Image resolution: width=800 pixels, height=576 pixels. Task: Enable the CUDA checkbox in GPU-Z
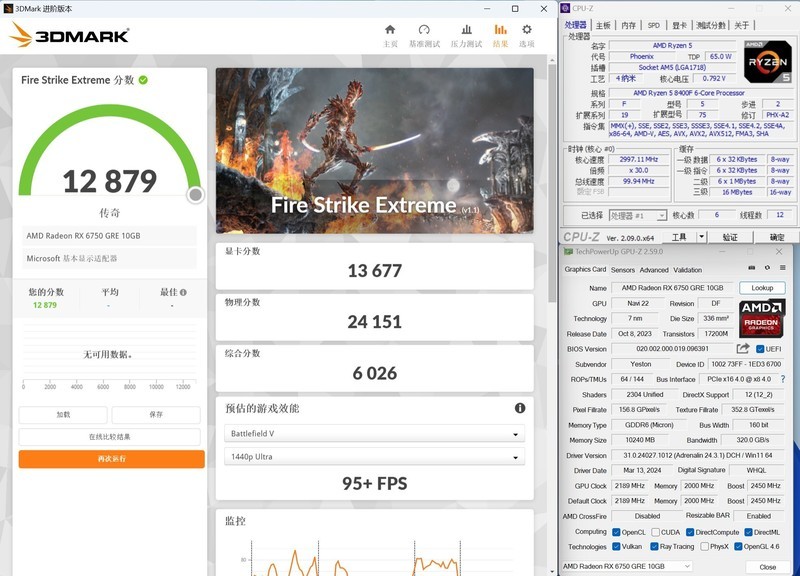click(655, 533)
